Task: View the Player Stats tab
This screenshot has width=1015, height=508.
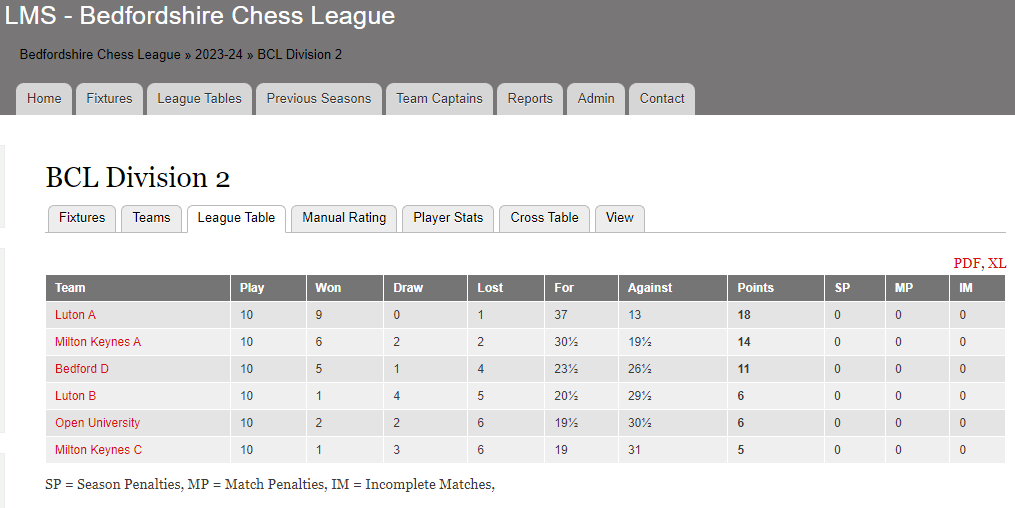Action: coord(448,218)
